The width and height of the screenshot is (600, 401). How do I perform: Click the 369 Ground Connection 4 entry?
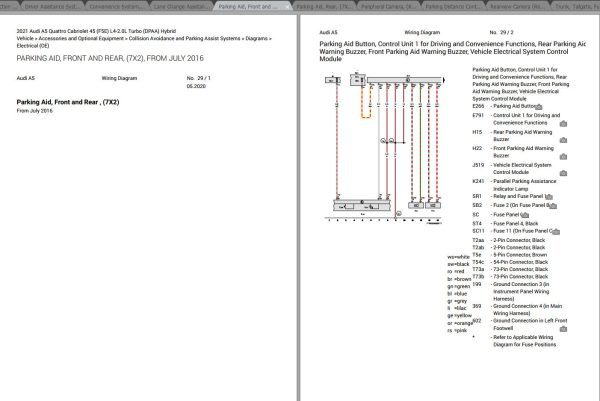[x=517, y=310]
